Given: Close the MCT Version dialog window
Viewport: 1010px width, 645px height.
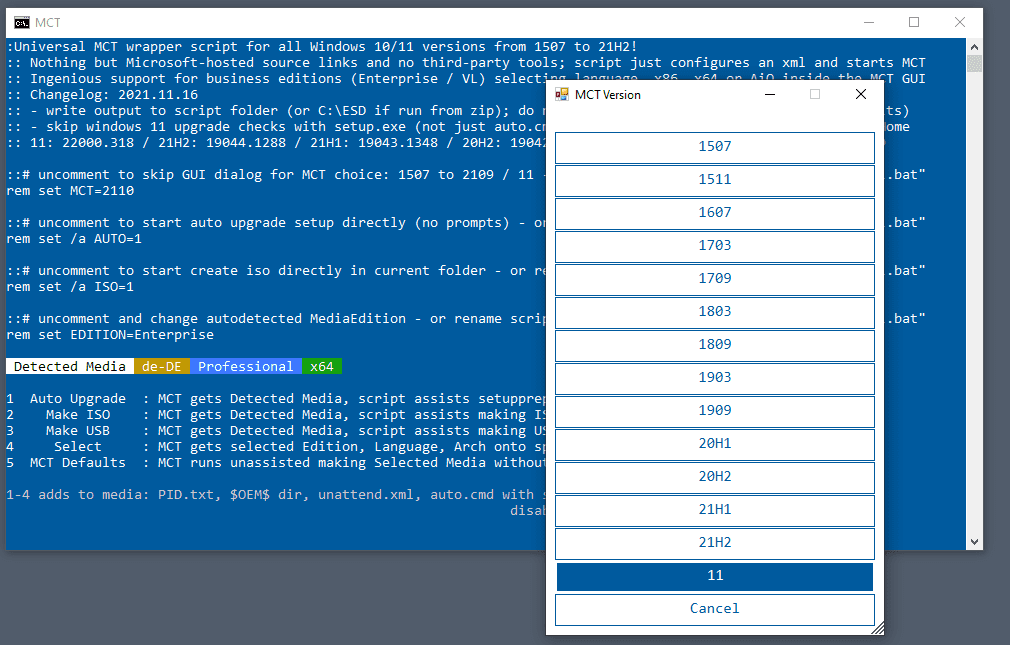Looking at the screenshot, I should pyautogui.click(x=860, y=94).
